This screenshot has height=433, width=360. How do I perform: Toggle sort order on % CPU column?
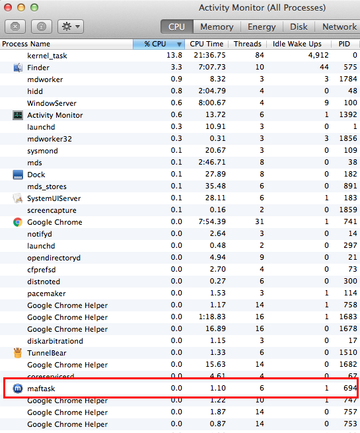pos(159,44)
